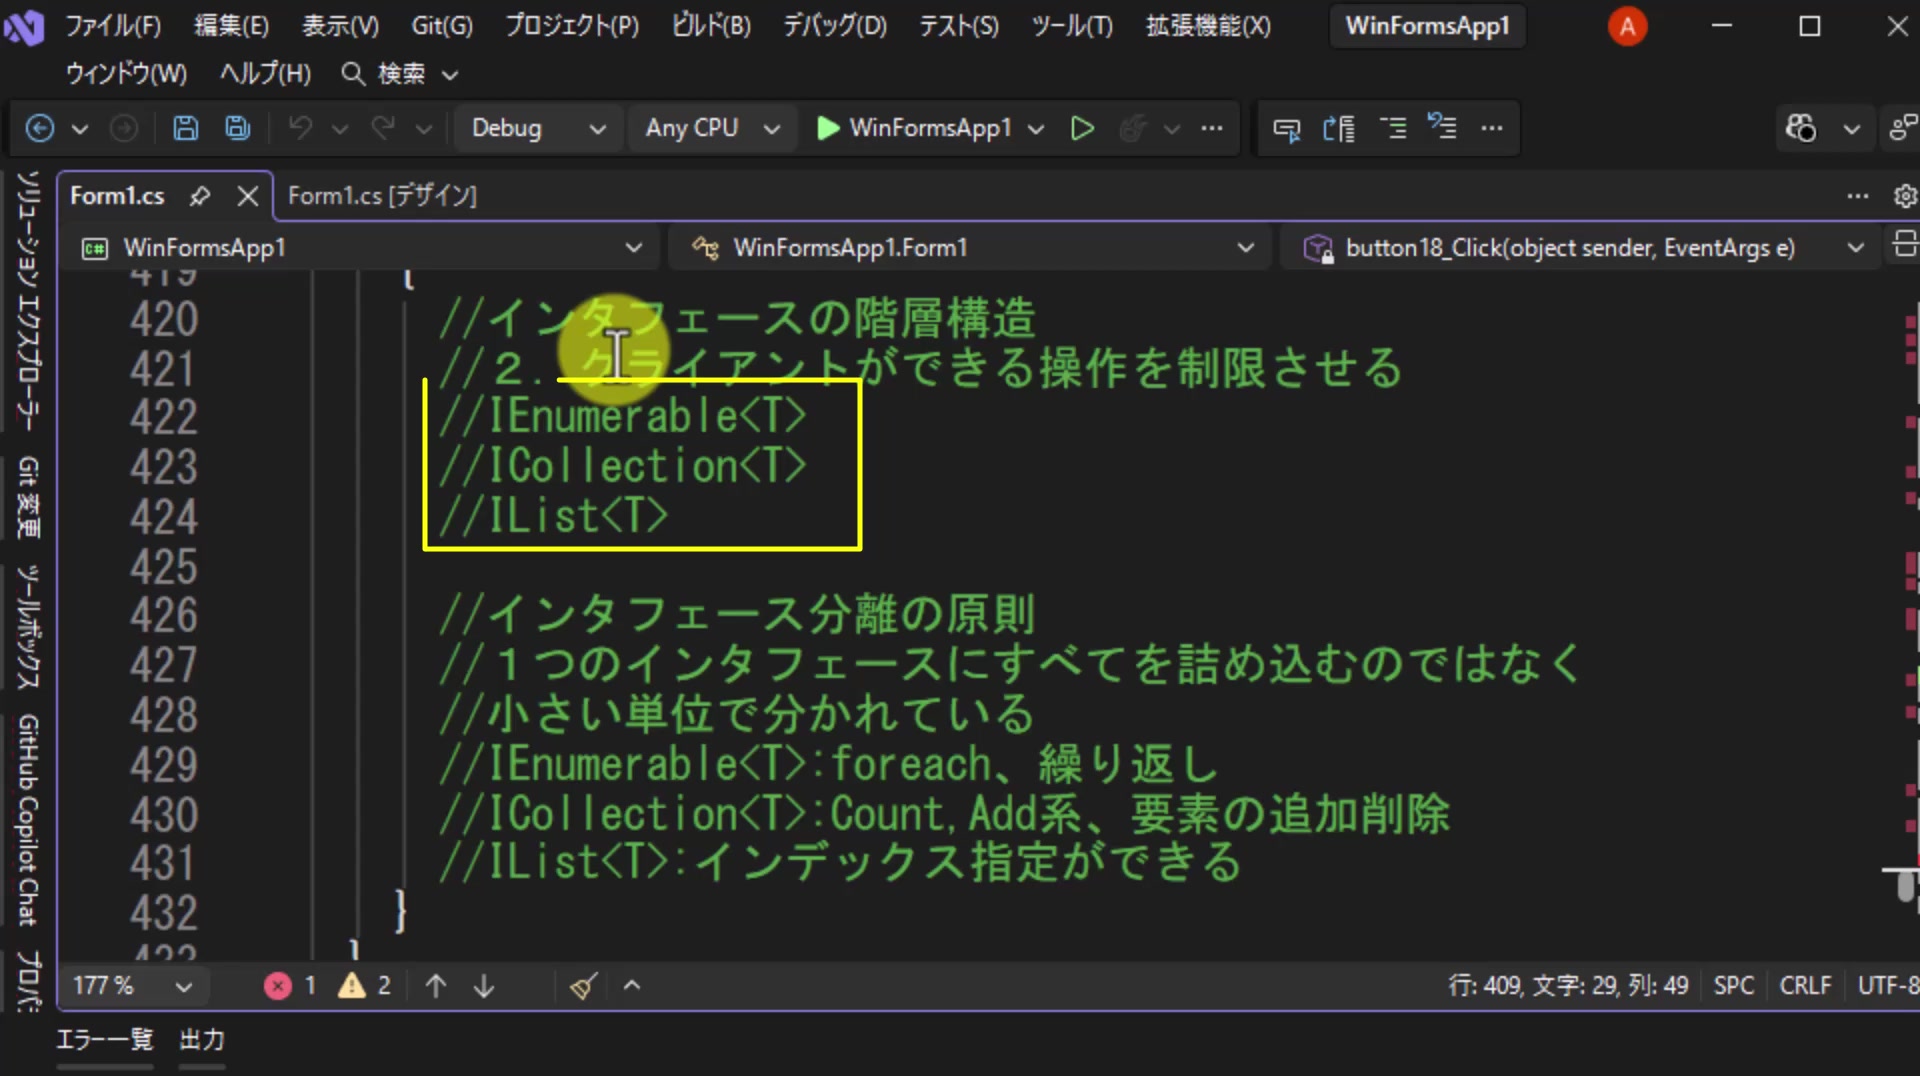Image resolution: width=1920 pixels, height=1076 pixels.
Task: Open the Any CPU platform dropdown
Action: 712,128
